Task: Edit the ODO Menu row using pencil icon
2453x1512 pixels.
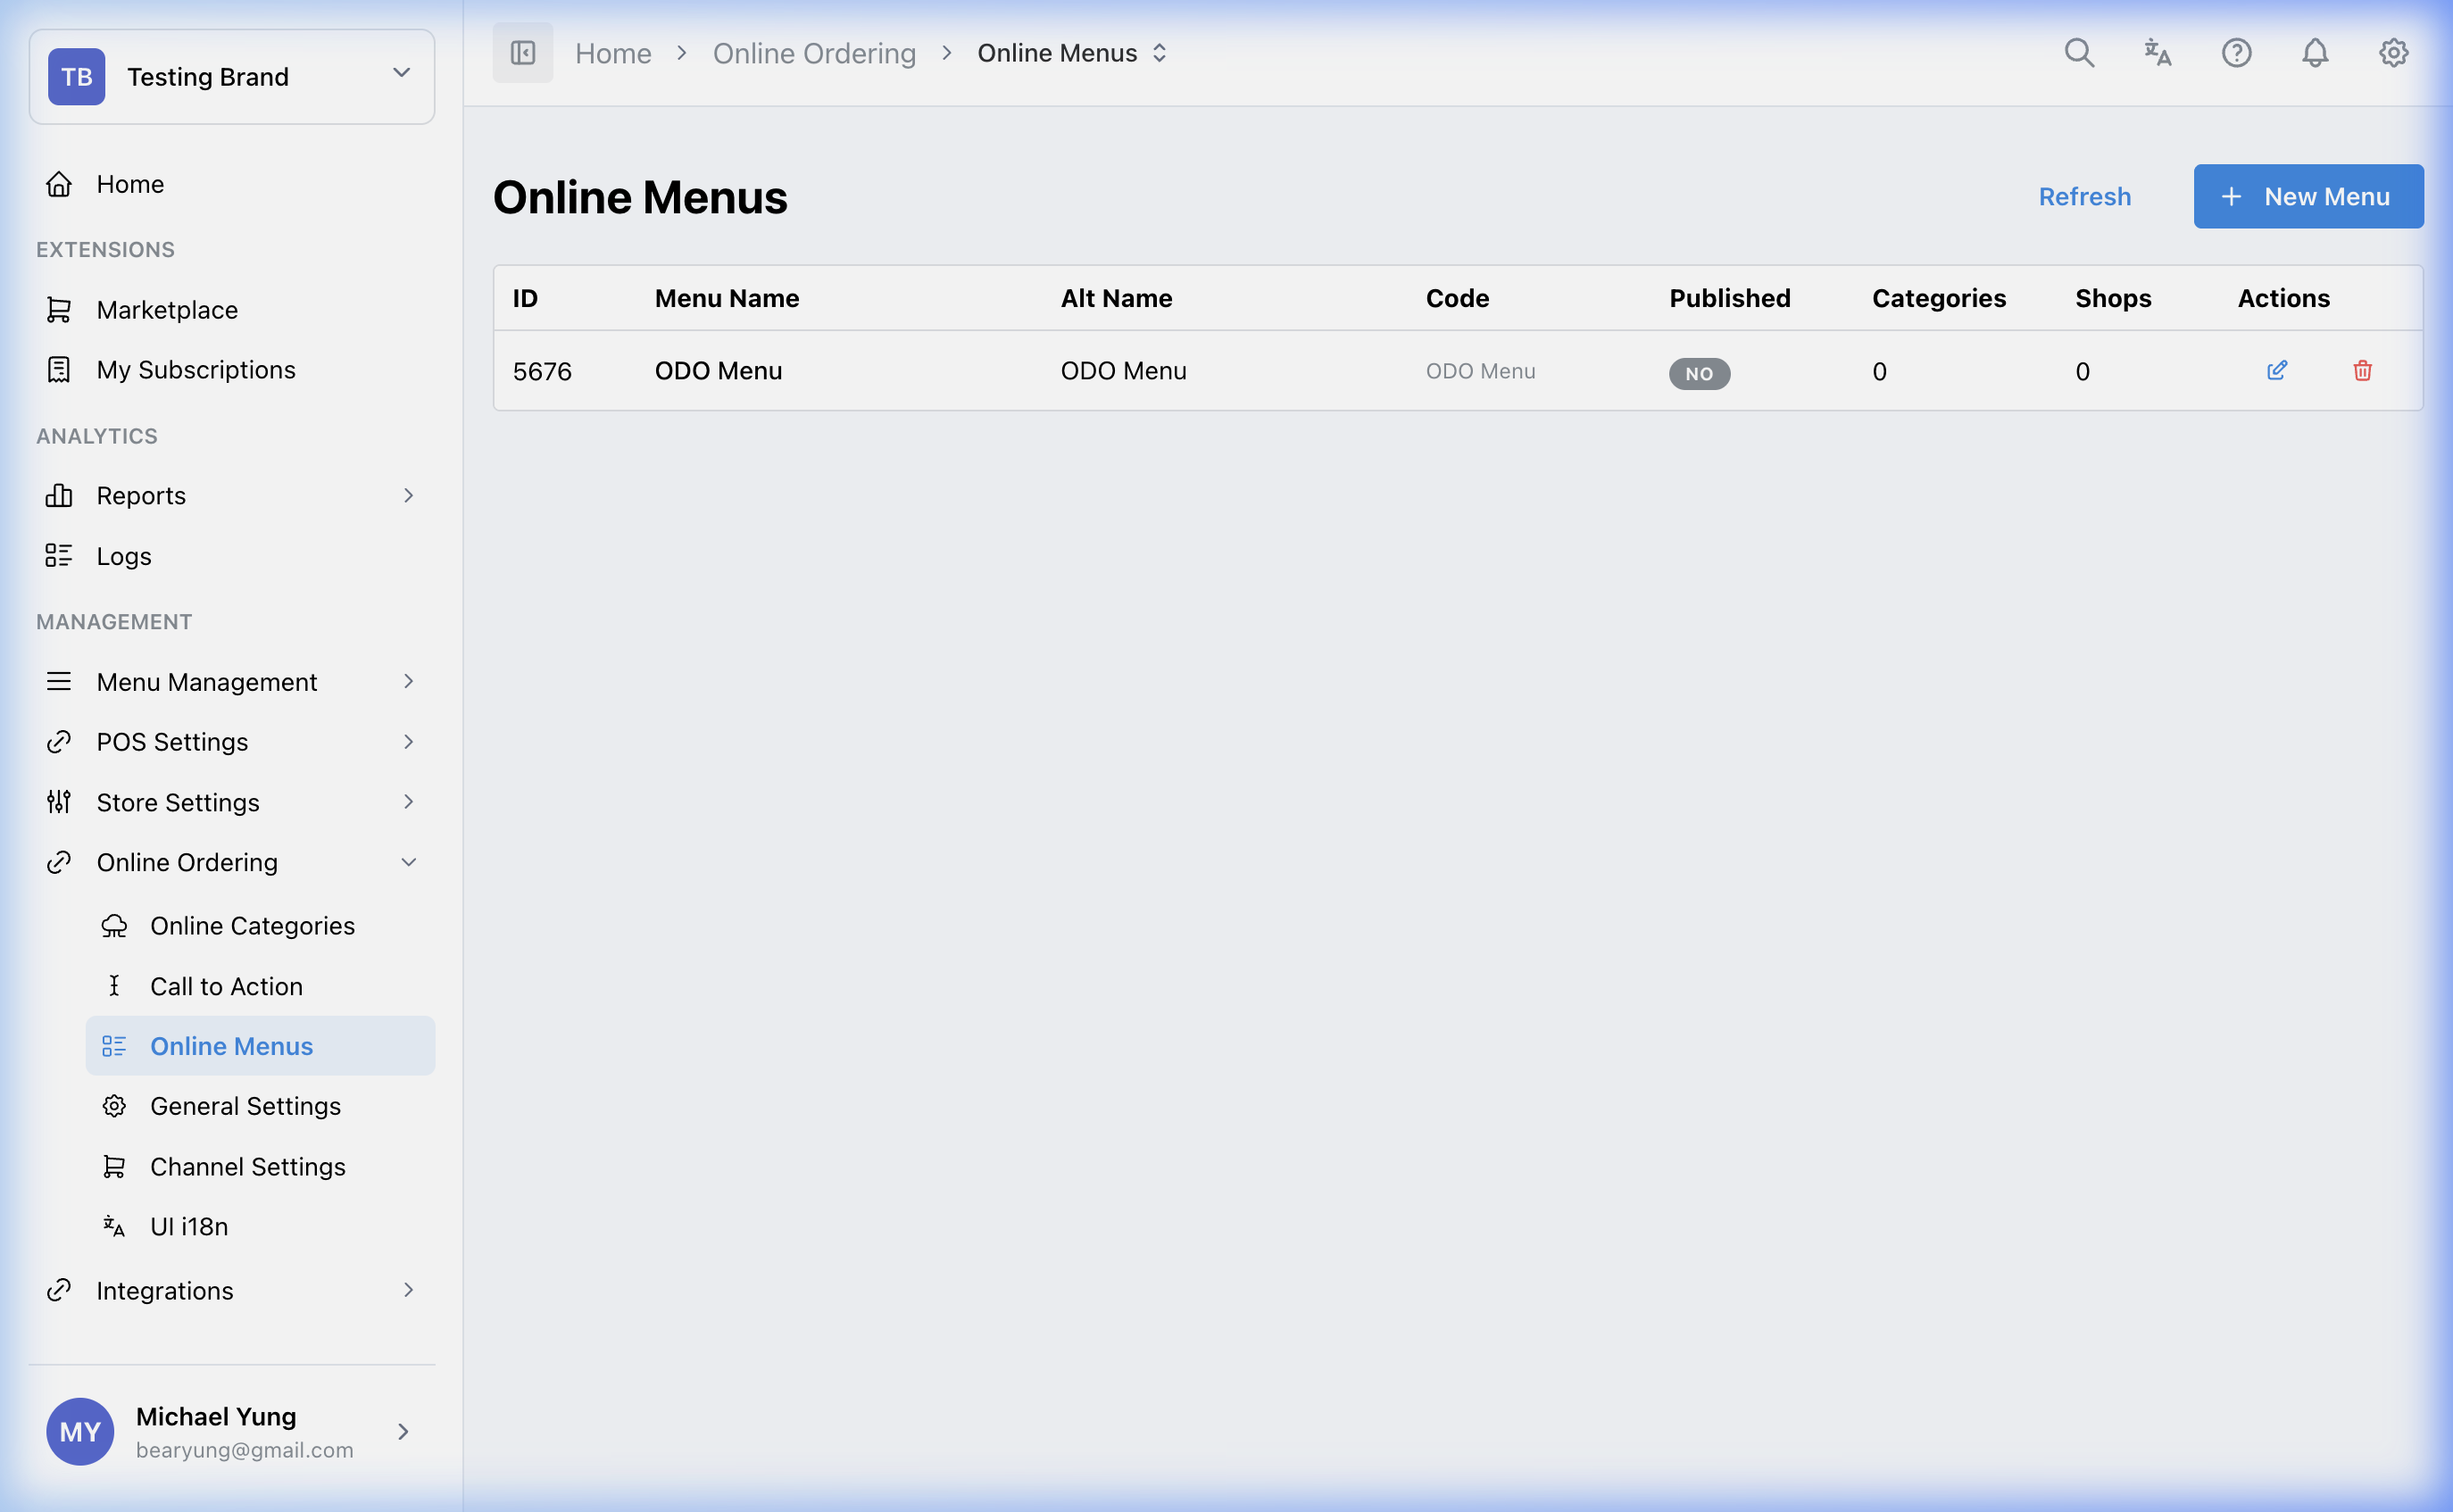Action: coord(2278,370)
